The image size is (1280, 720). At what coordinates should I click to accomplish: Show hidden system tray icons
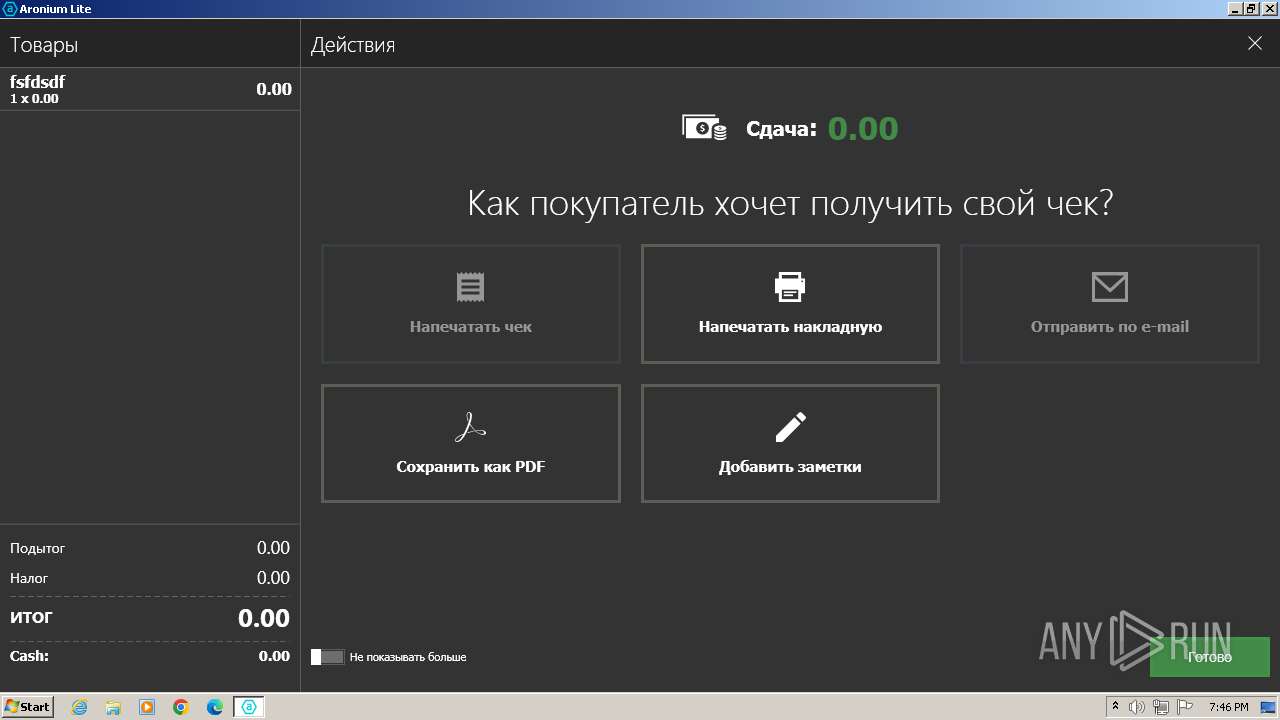coord(1116,706)
